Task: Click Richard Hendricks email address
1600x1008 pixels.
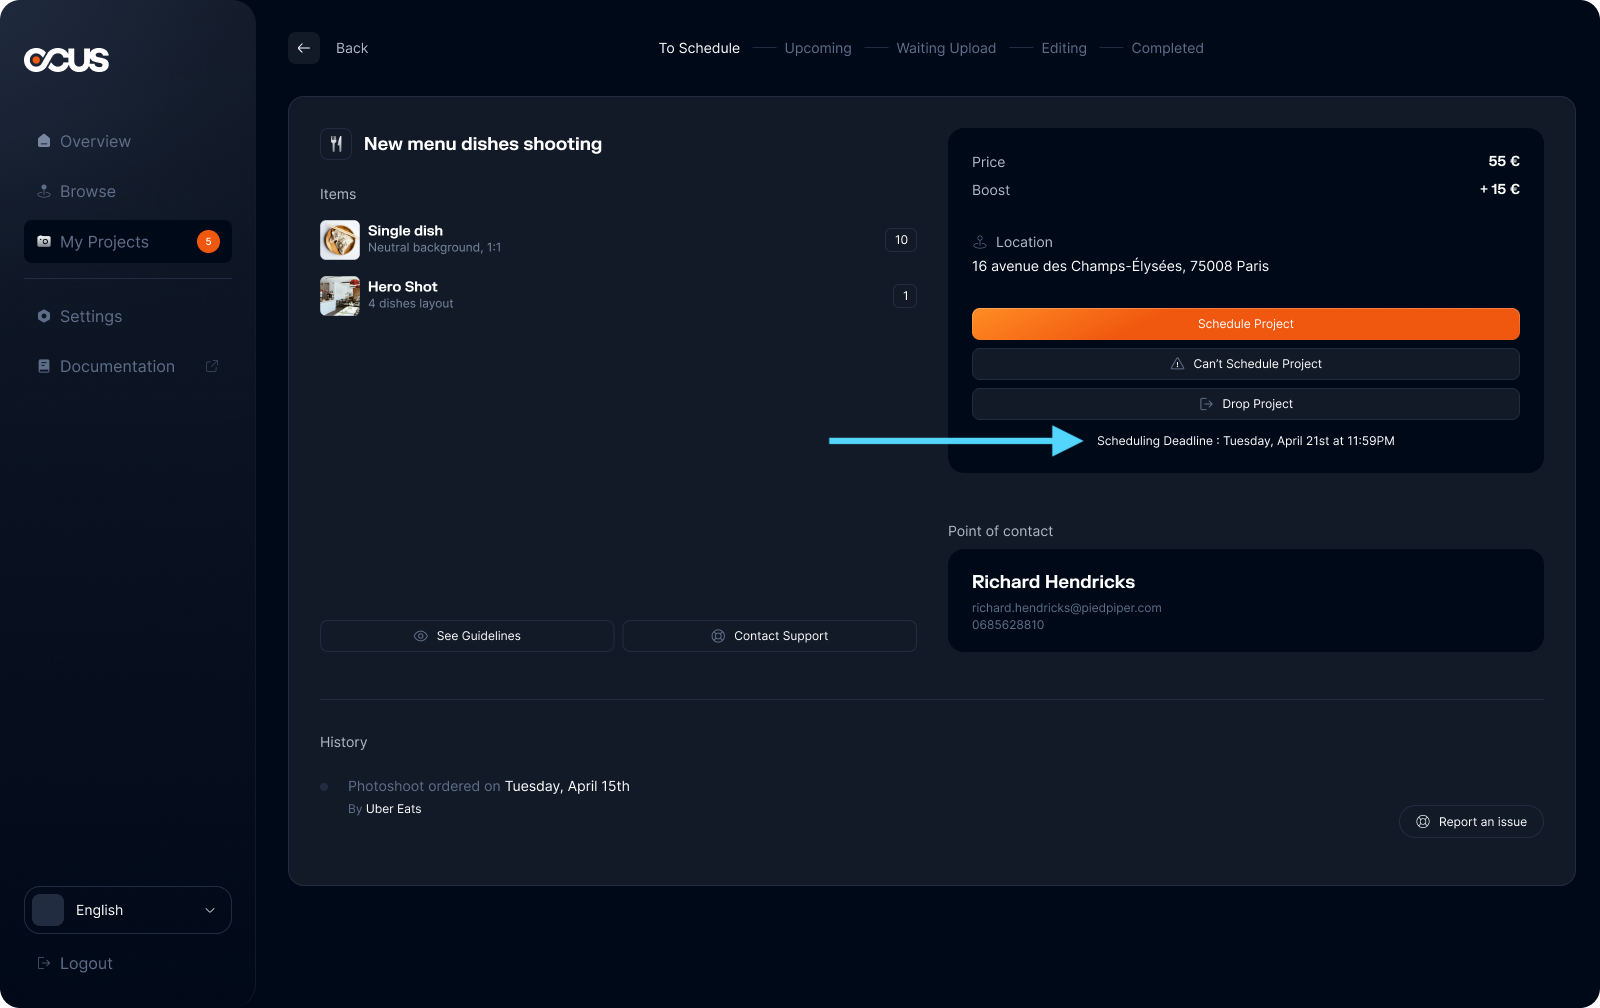Action: [x=1066, y=608]
